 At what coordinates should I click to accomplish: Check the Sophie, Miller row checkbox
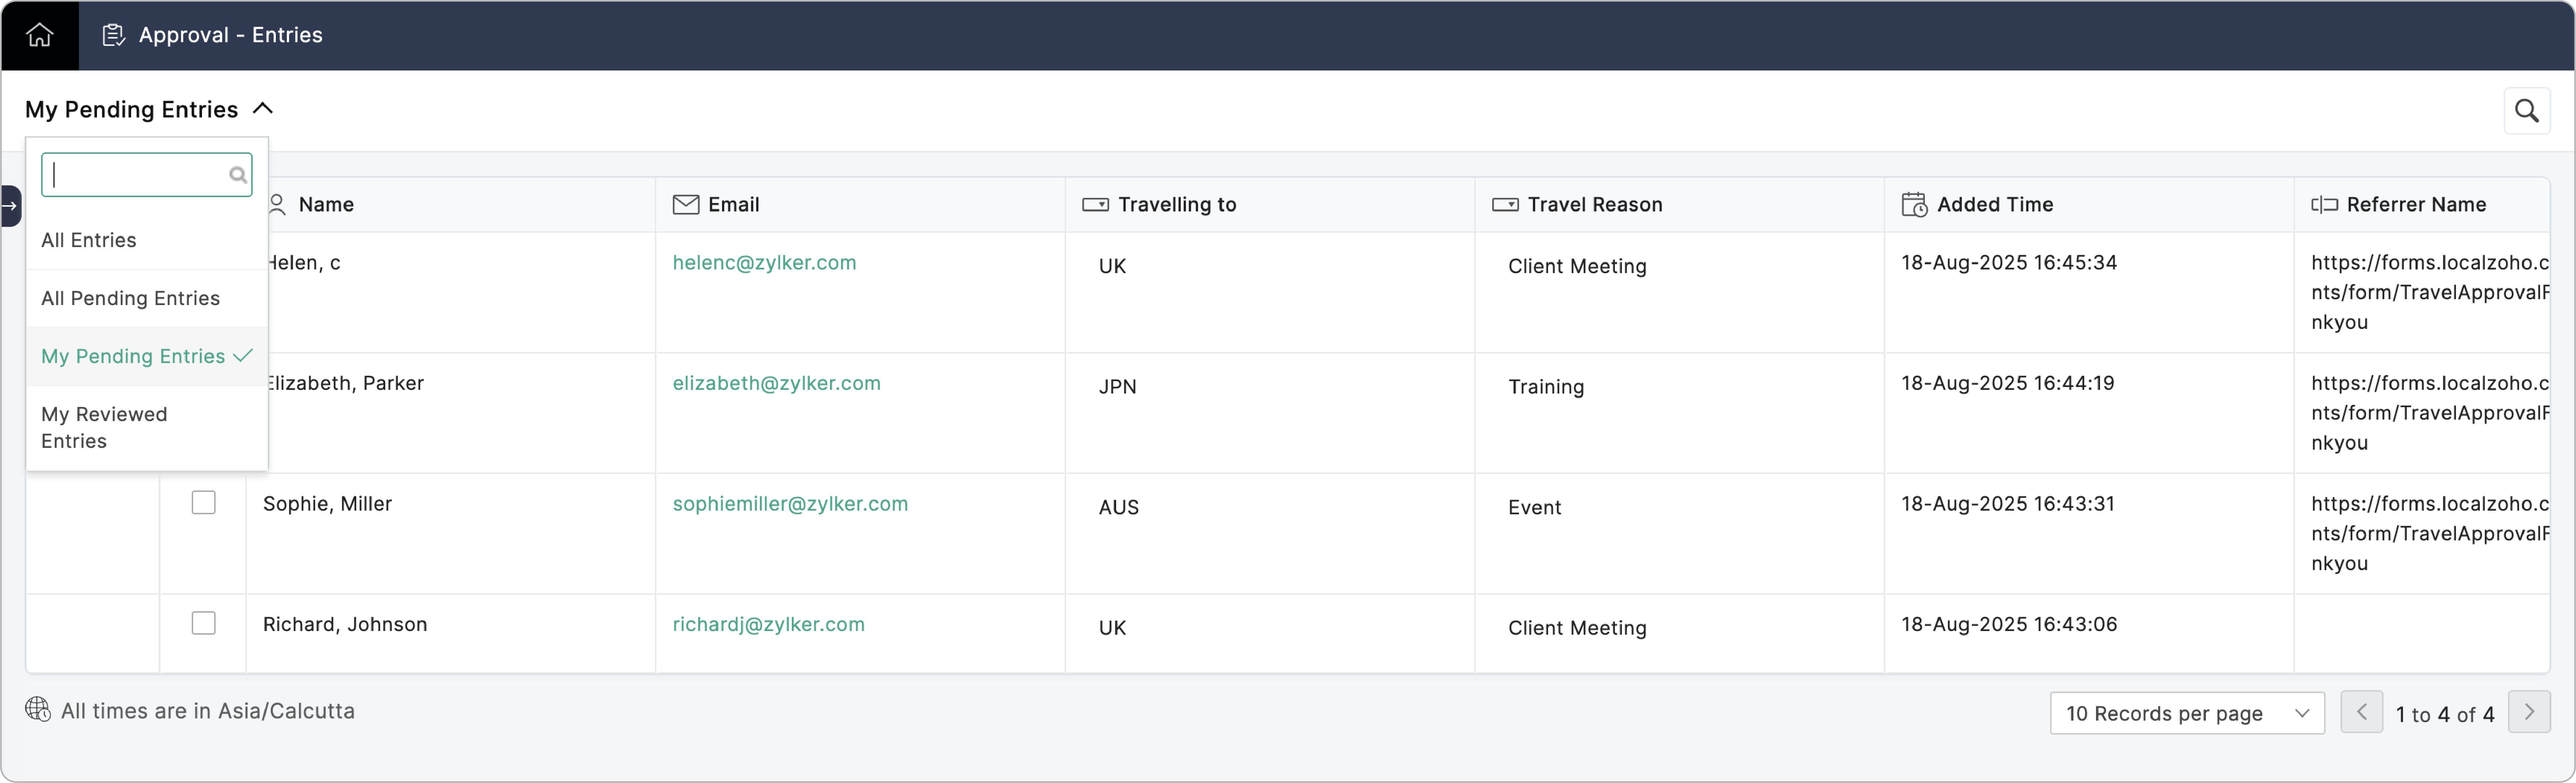coord(203,503)
